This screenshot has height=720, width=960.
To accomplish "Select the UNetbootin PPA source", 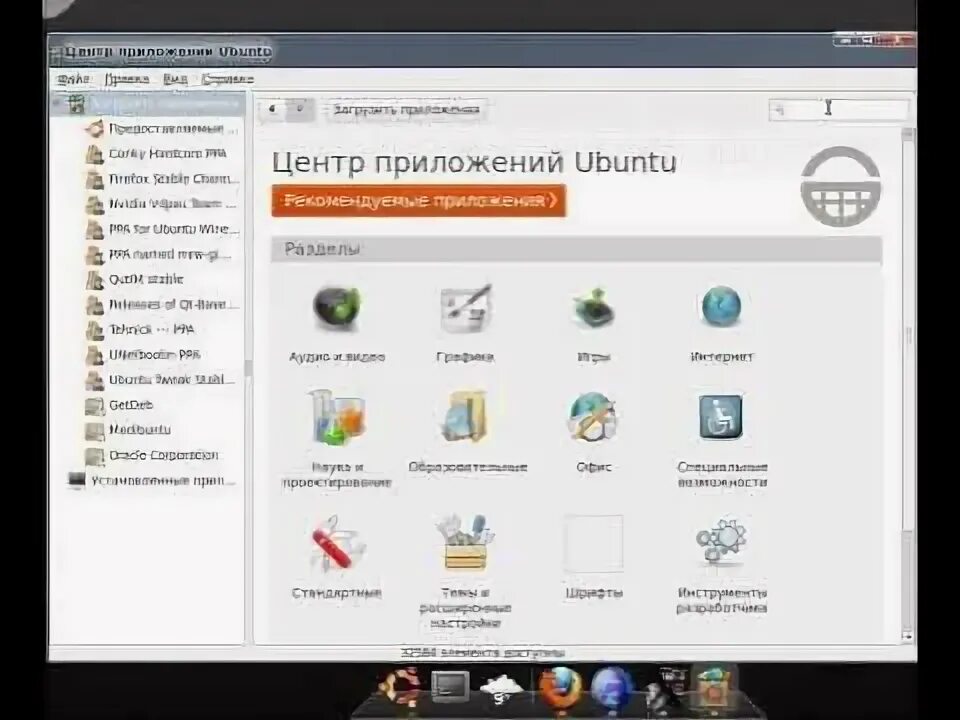I will 143,355.
